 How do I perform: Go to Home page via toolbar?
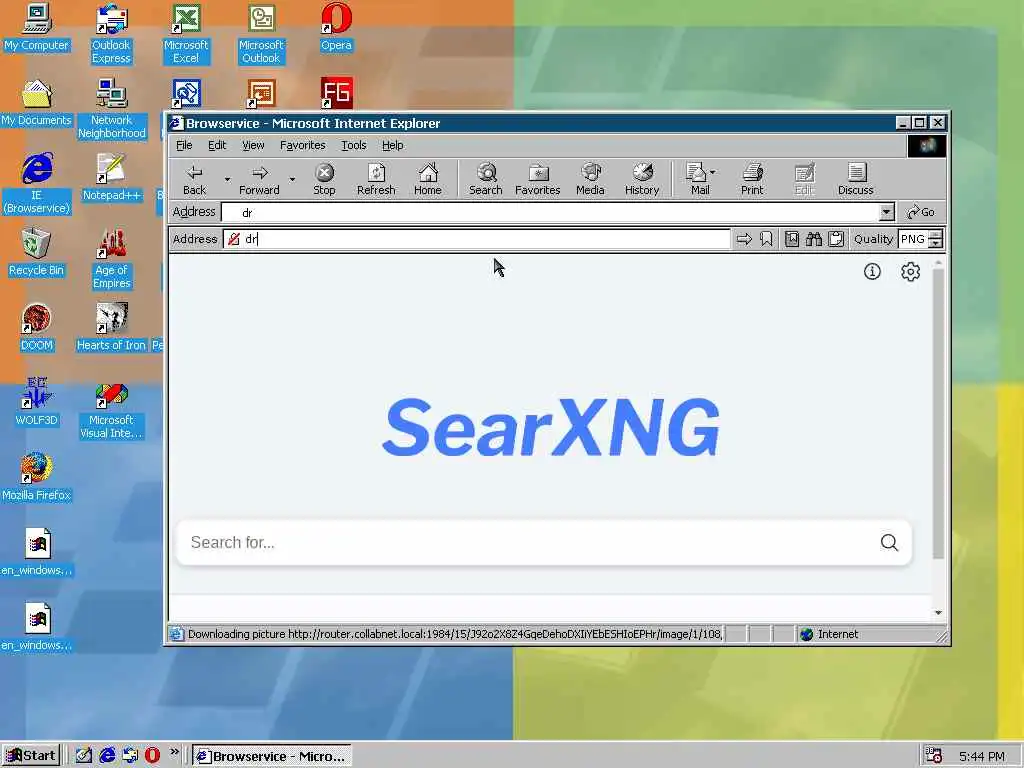pos(428,179)
